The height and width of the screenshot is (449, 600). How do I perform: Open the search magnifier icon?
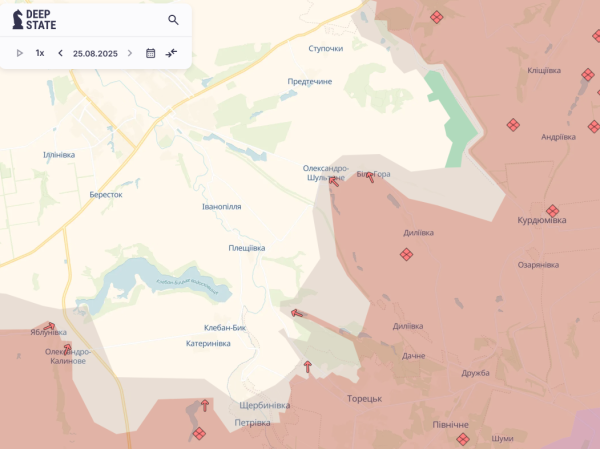point(173,20)
